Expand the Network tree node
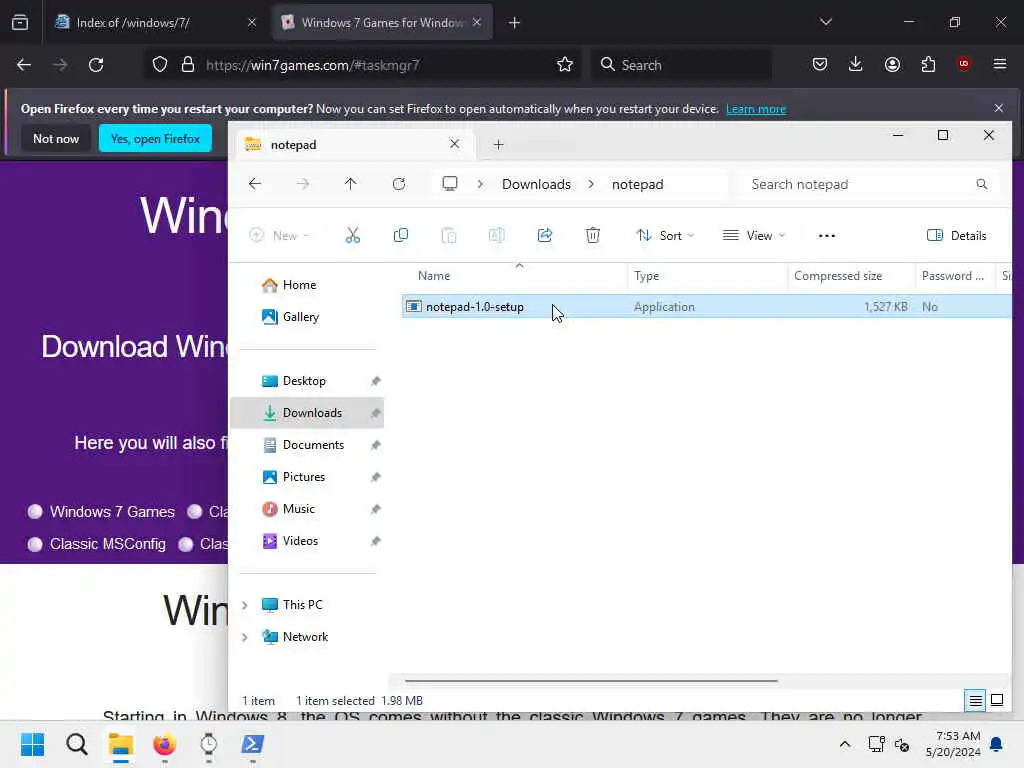This screenshot has width=1024, height=768. [245, 637]
